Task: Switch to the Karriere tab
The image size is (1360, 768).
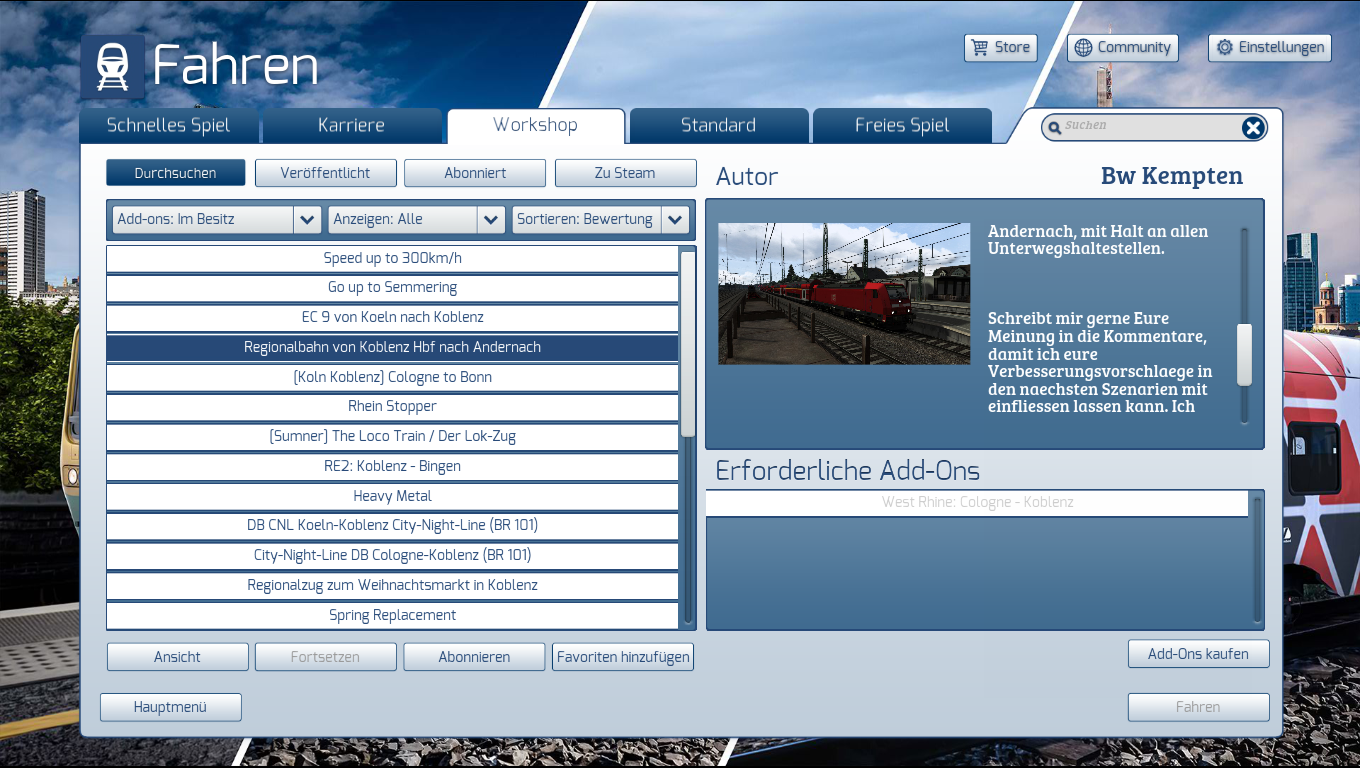Action: pyautogui.click(x=351, y=125)
